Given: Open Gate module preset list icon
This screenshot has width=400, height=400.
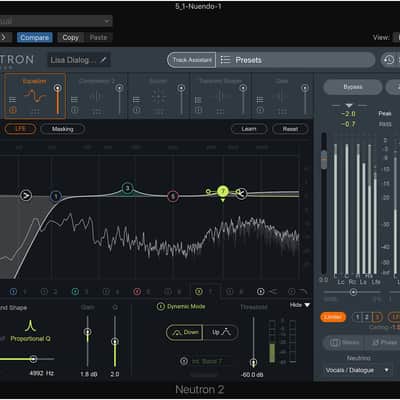Looking at the screenshot, I should pos(260,100).
